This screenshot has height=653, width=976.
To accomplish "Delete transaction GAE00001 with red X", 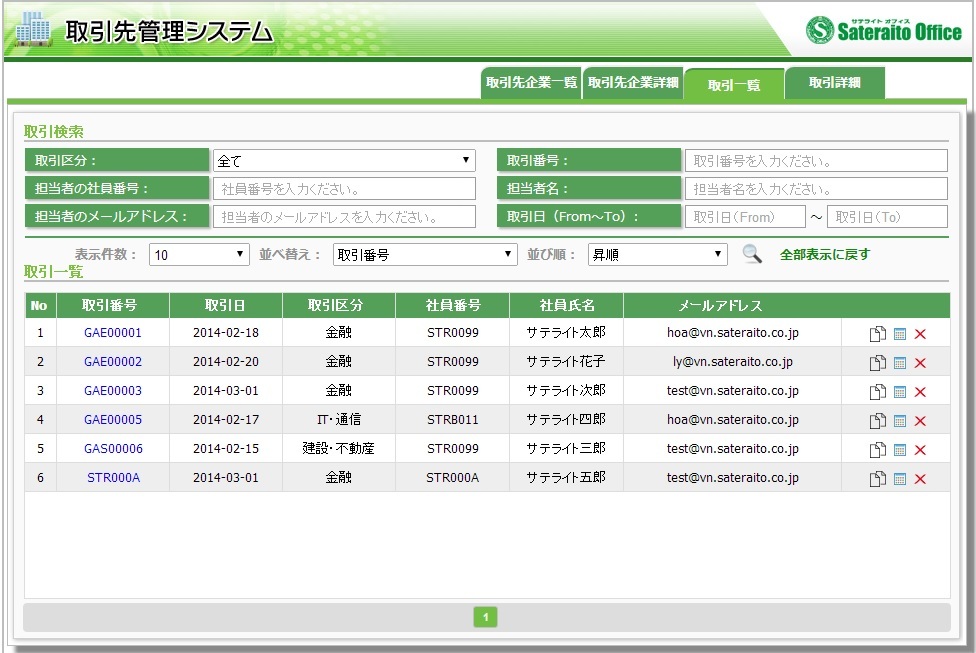I will [x=920, y=334].
